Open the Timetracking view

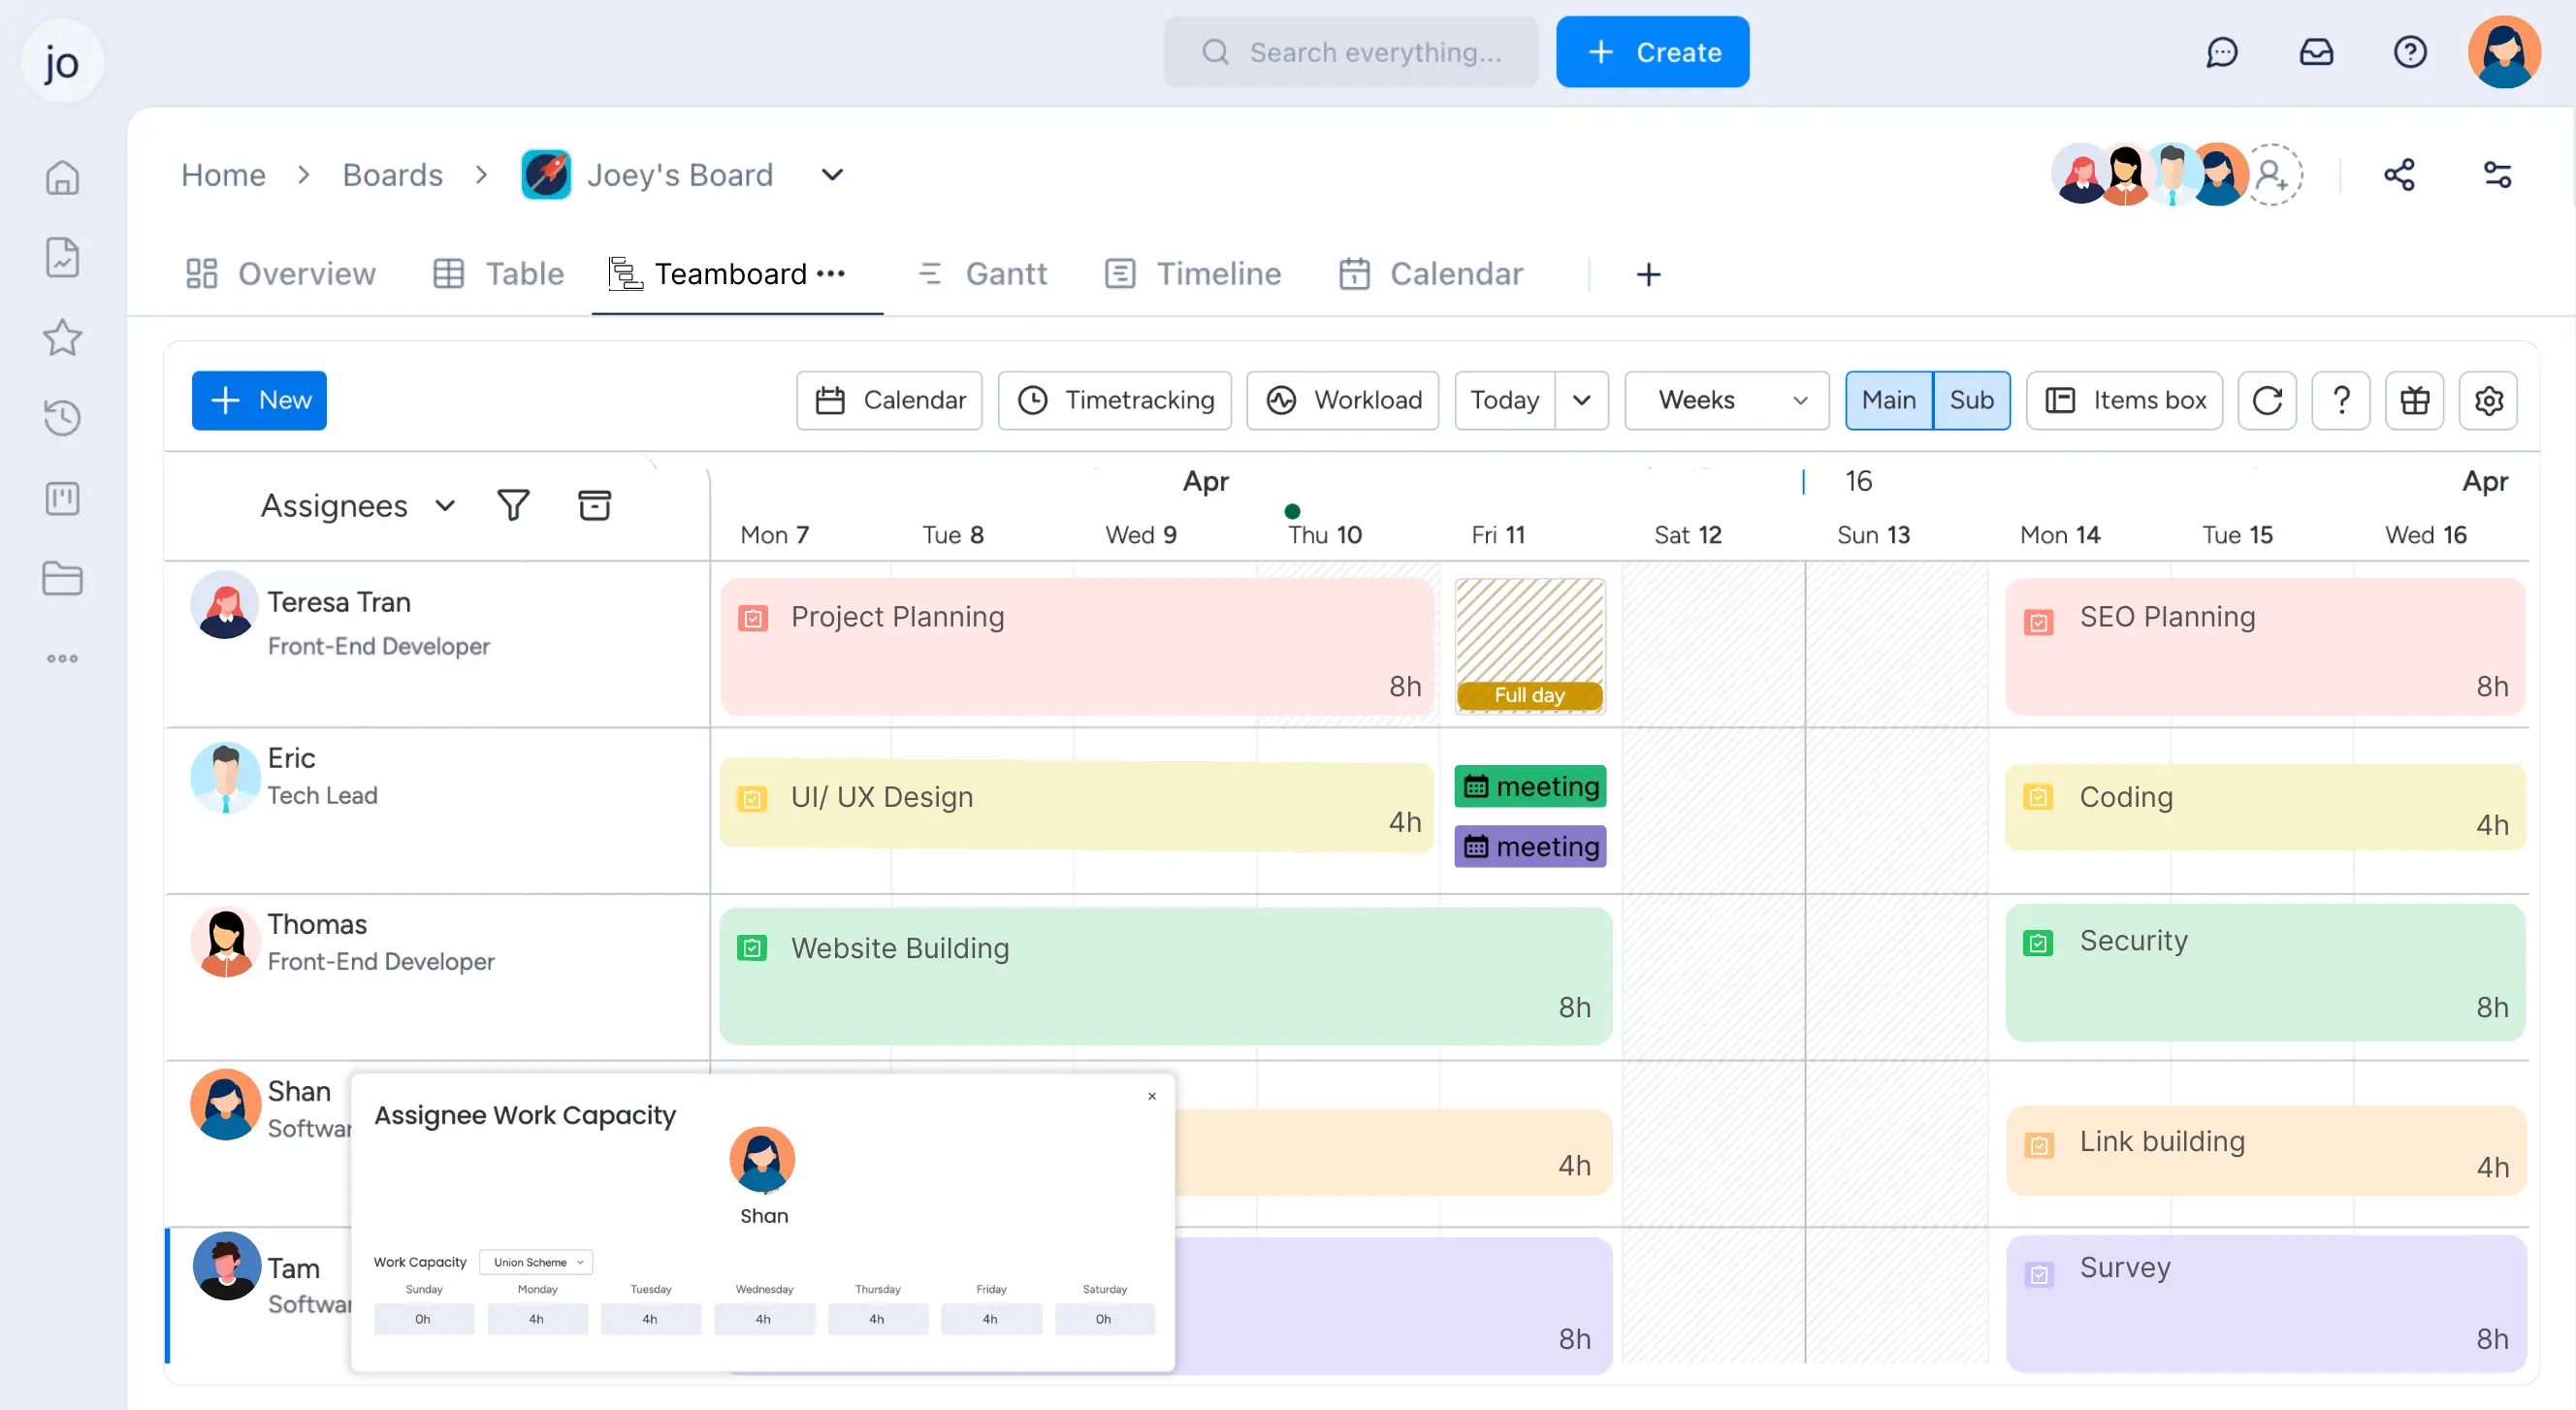(1114, 399)
